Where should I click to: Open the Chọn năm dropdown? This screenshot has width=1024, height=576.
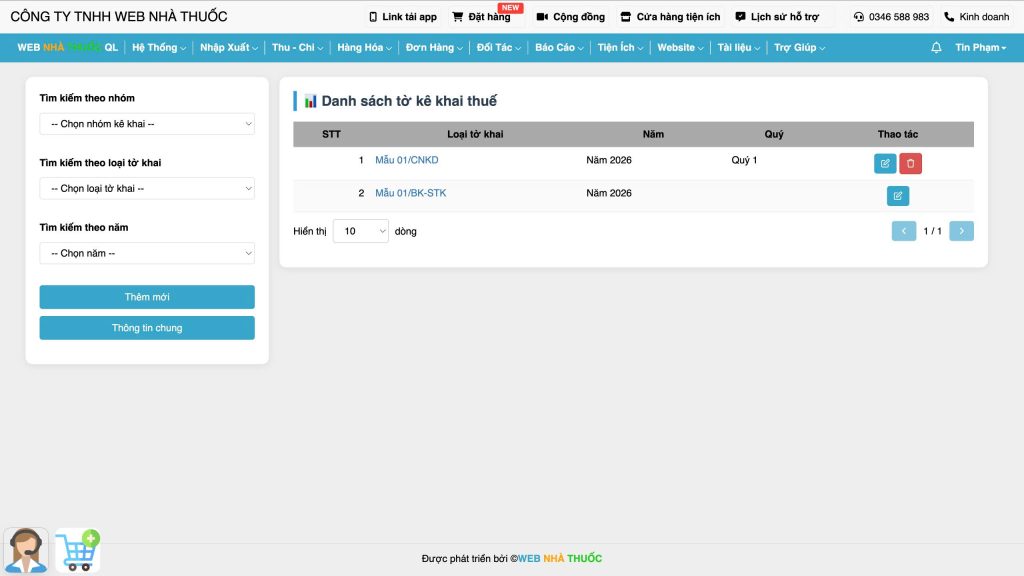tap(147, 253)
